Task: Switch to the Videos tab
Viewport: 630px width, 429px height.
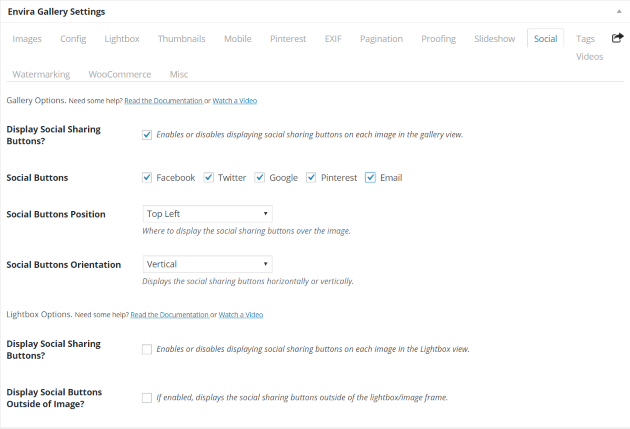Action: tap(589, 57)
